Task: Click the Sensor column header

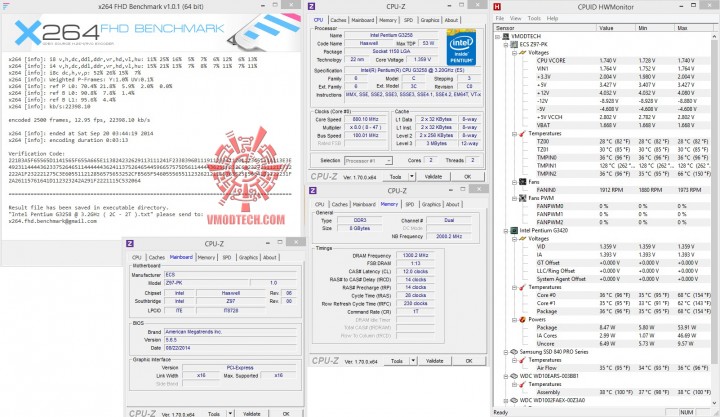Action: click(x=545, y=28)
